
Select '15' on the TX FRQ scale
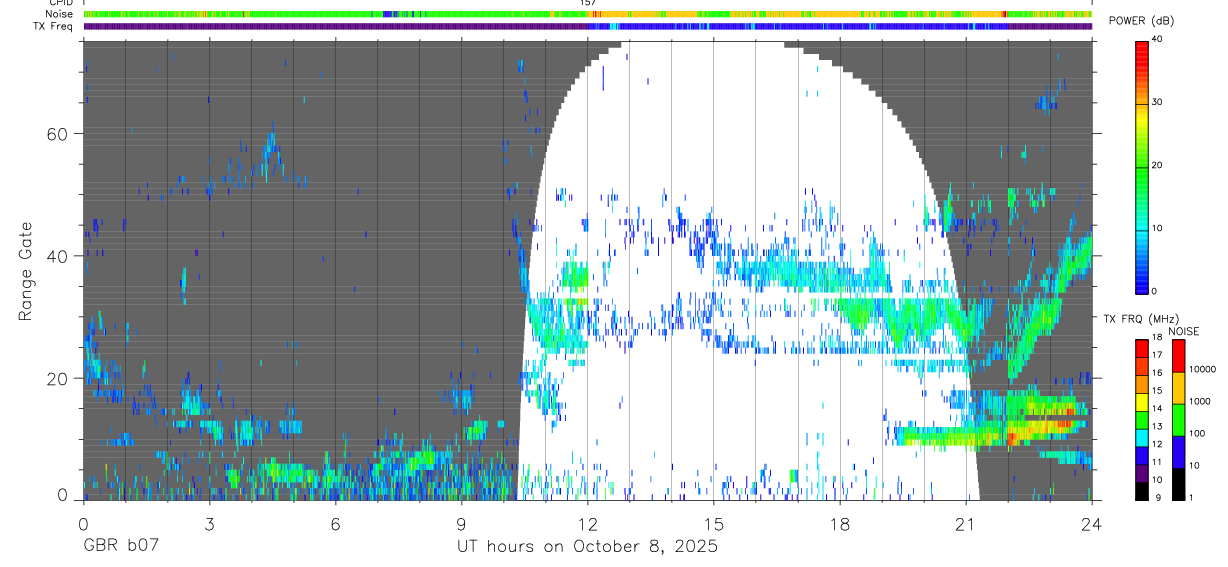[x=1157, y=392]
